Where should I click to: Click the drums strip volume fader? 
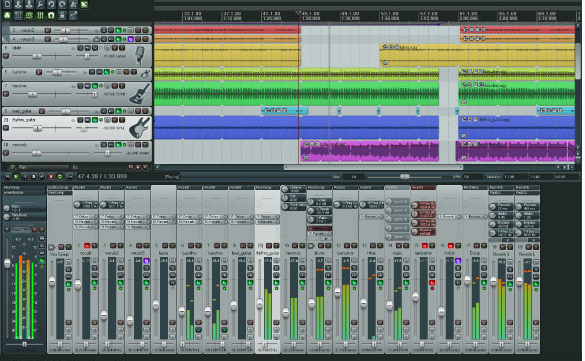[312, 303]
